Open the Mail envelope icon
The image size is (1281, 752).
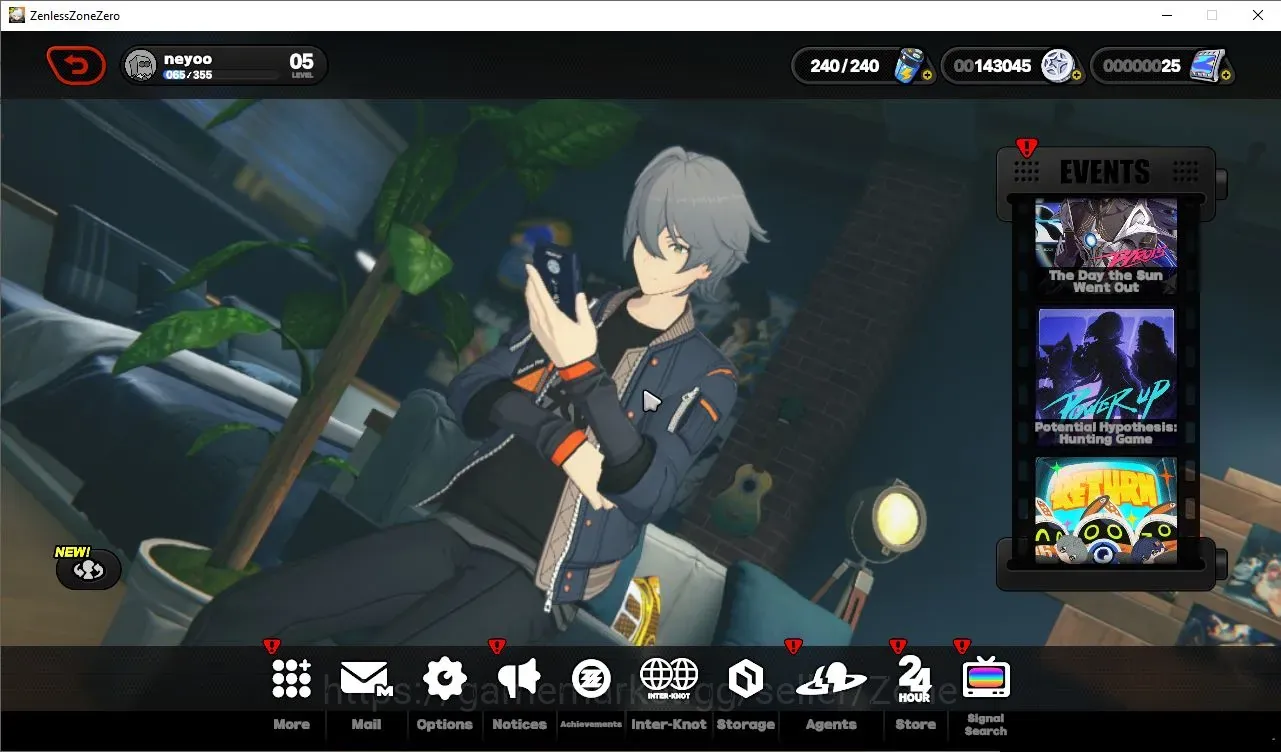(x=365, y=679)
